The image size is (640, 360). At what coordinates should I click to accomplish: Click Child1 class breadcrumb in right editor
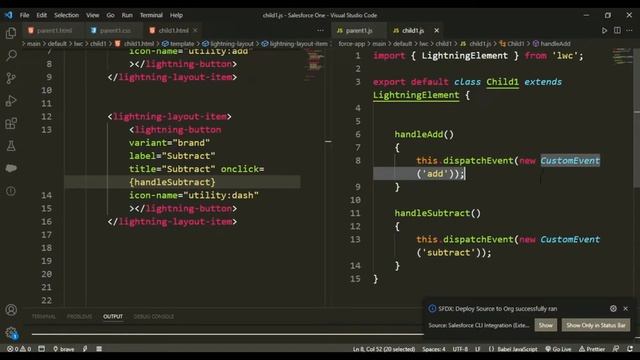click(x=512, y=44)
